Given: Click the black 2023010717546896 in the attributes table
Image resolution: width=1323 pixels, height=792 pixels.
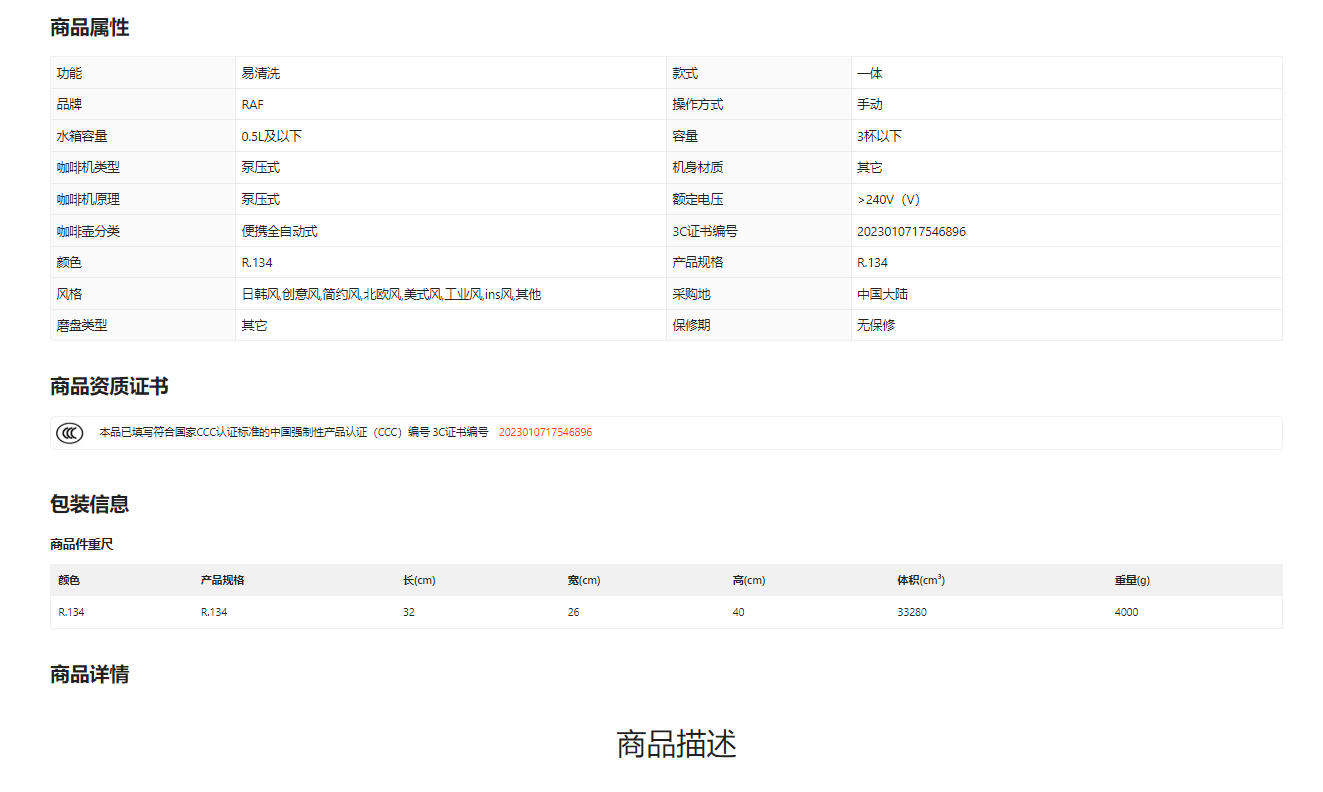Looking at the screenshot, I should coord(912,231).
